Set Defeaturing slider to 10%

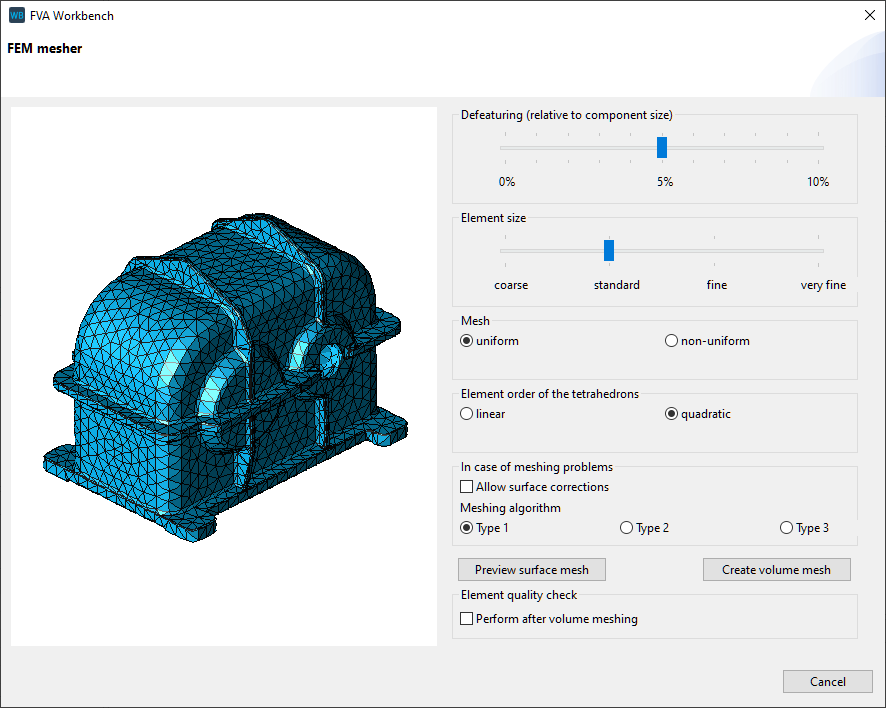pyautogui.click(x=819, y=148)
